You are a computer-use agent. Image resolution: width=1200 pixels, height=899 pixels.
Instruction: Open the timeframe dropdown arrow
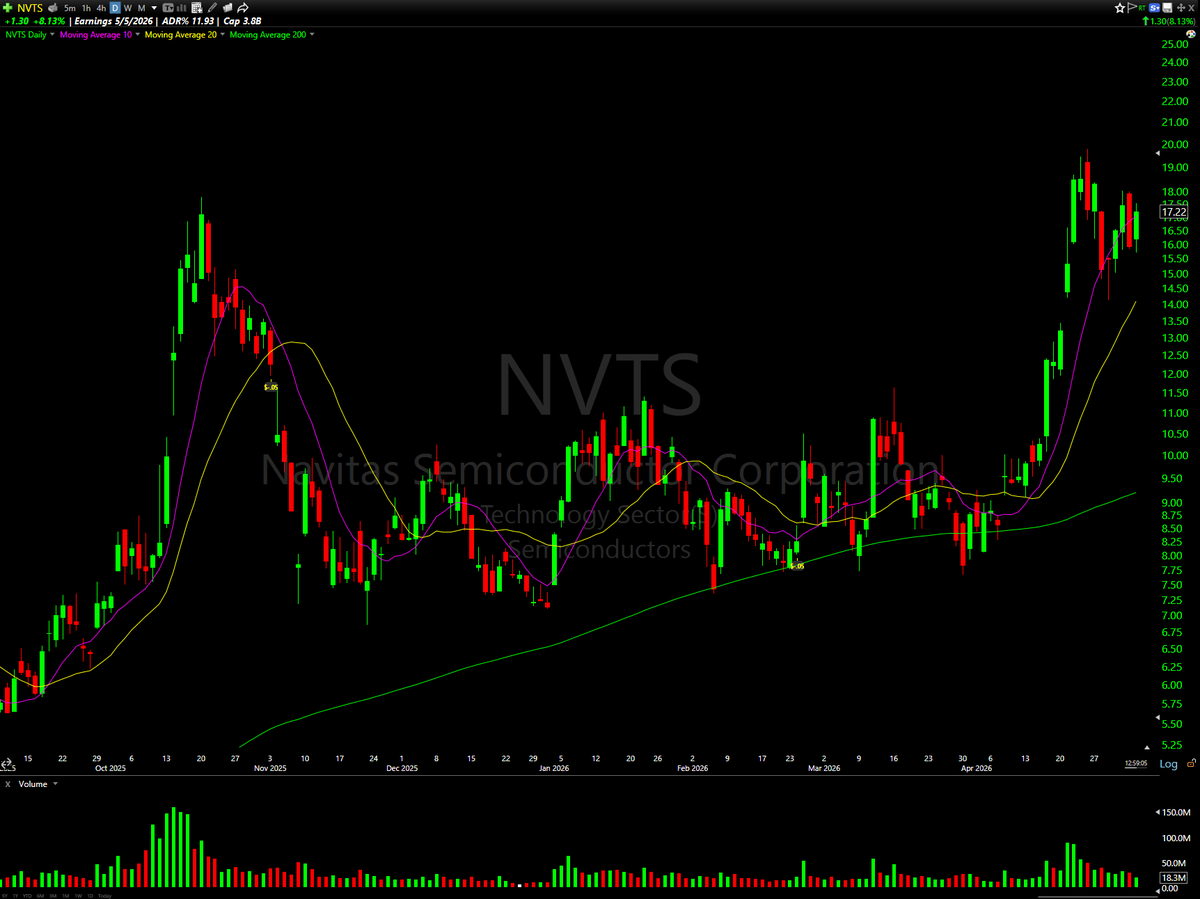point(154,8)
